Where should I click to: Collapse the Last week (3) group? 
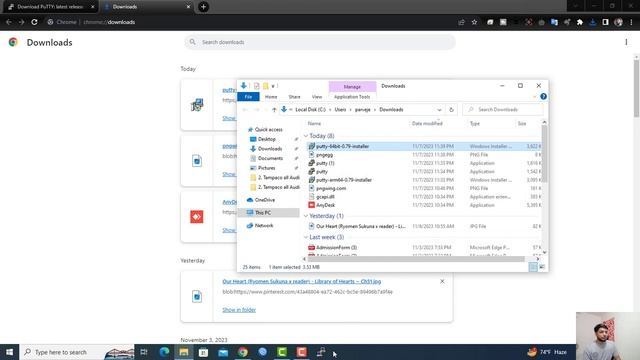[x=306, y=237]
